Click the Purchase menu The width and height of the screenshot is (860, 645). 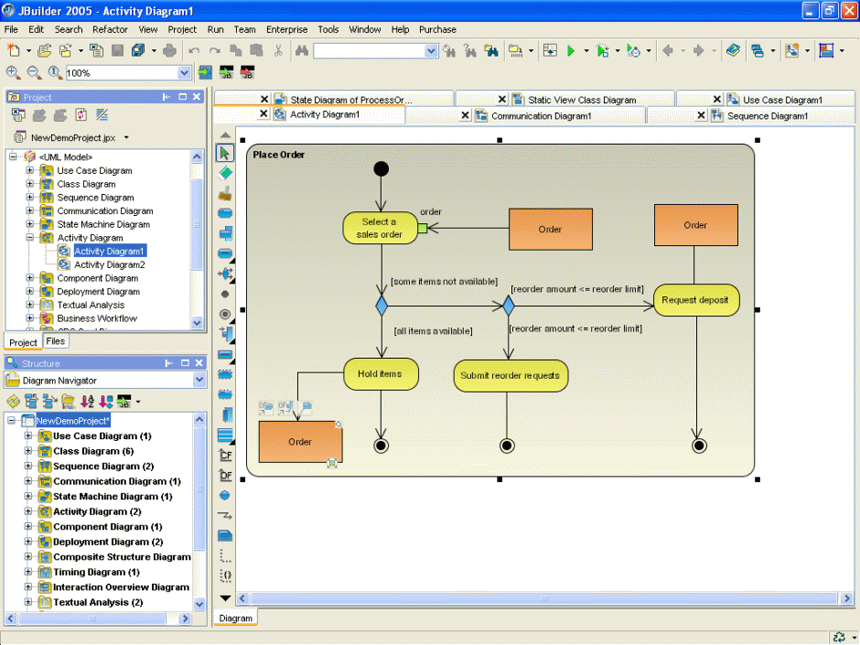[438, 30]
